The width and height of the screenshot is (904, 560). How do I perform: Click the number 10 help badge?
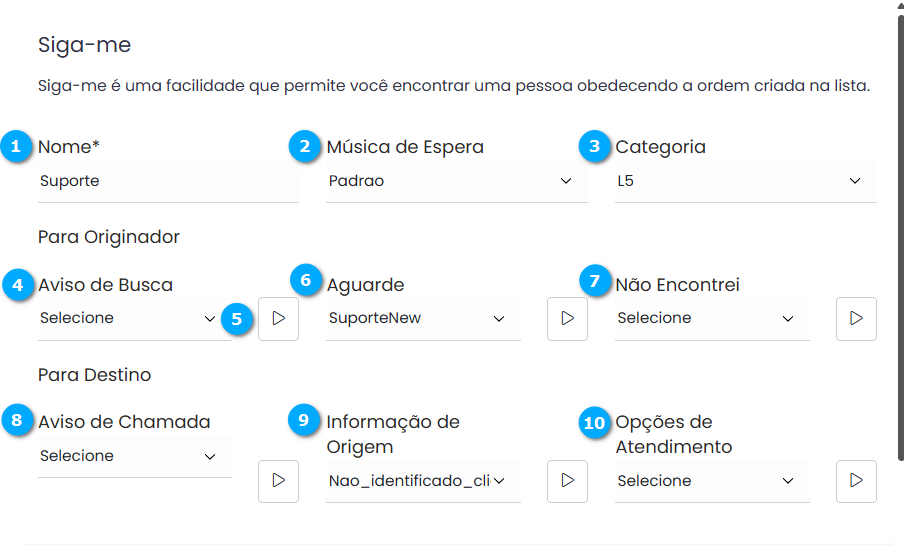pyautogui.click(x=594, y=423)
